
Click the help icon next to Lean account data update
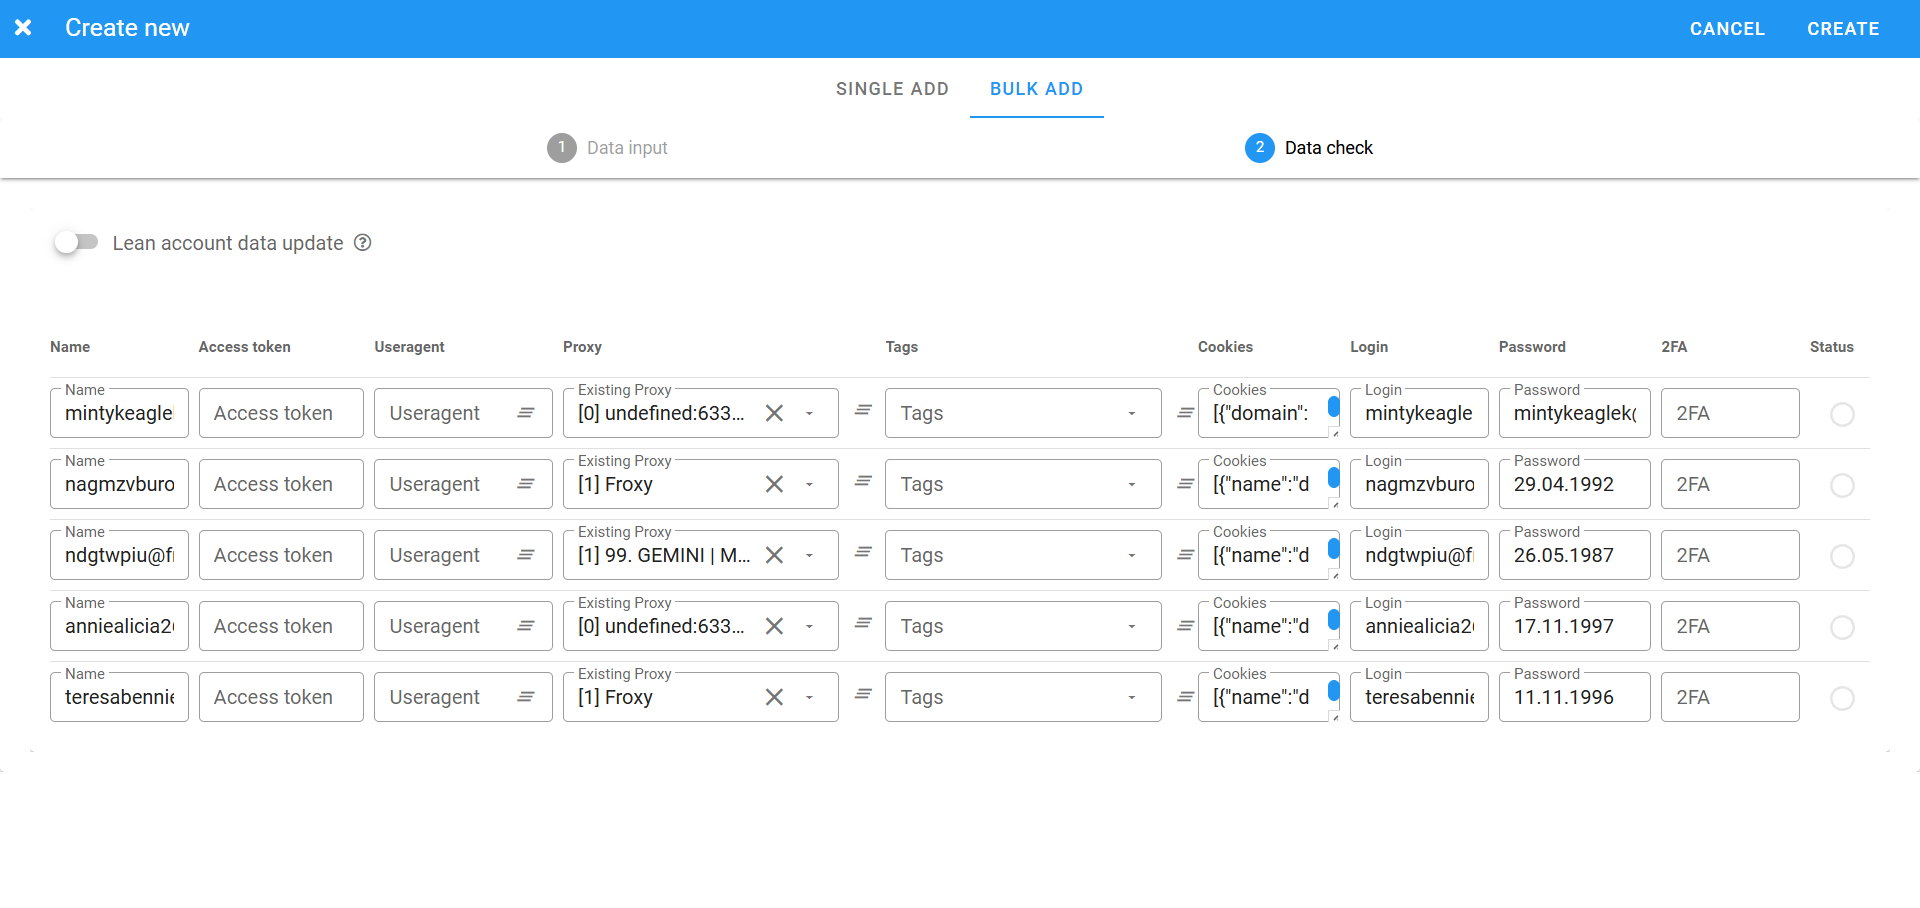click(x=363, y=243)
